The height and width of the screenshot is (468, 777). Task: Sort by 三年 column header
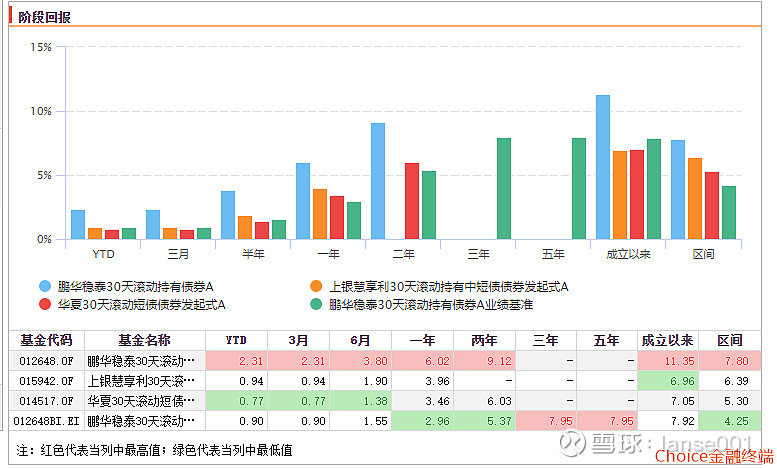tap(546, 341)
